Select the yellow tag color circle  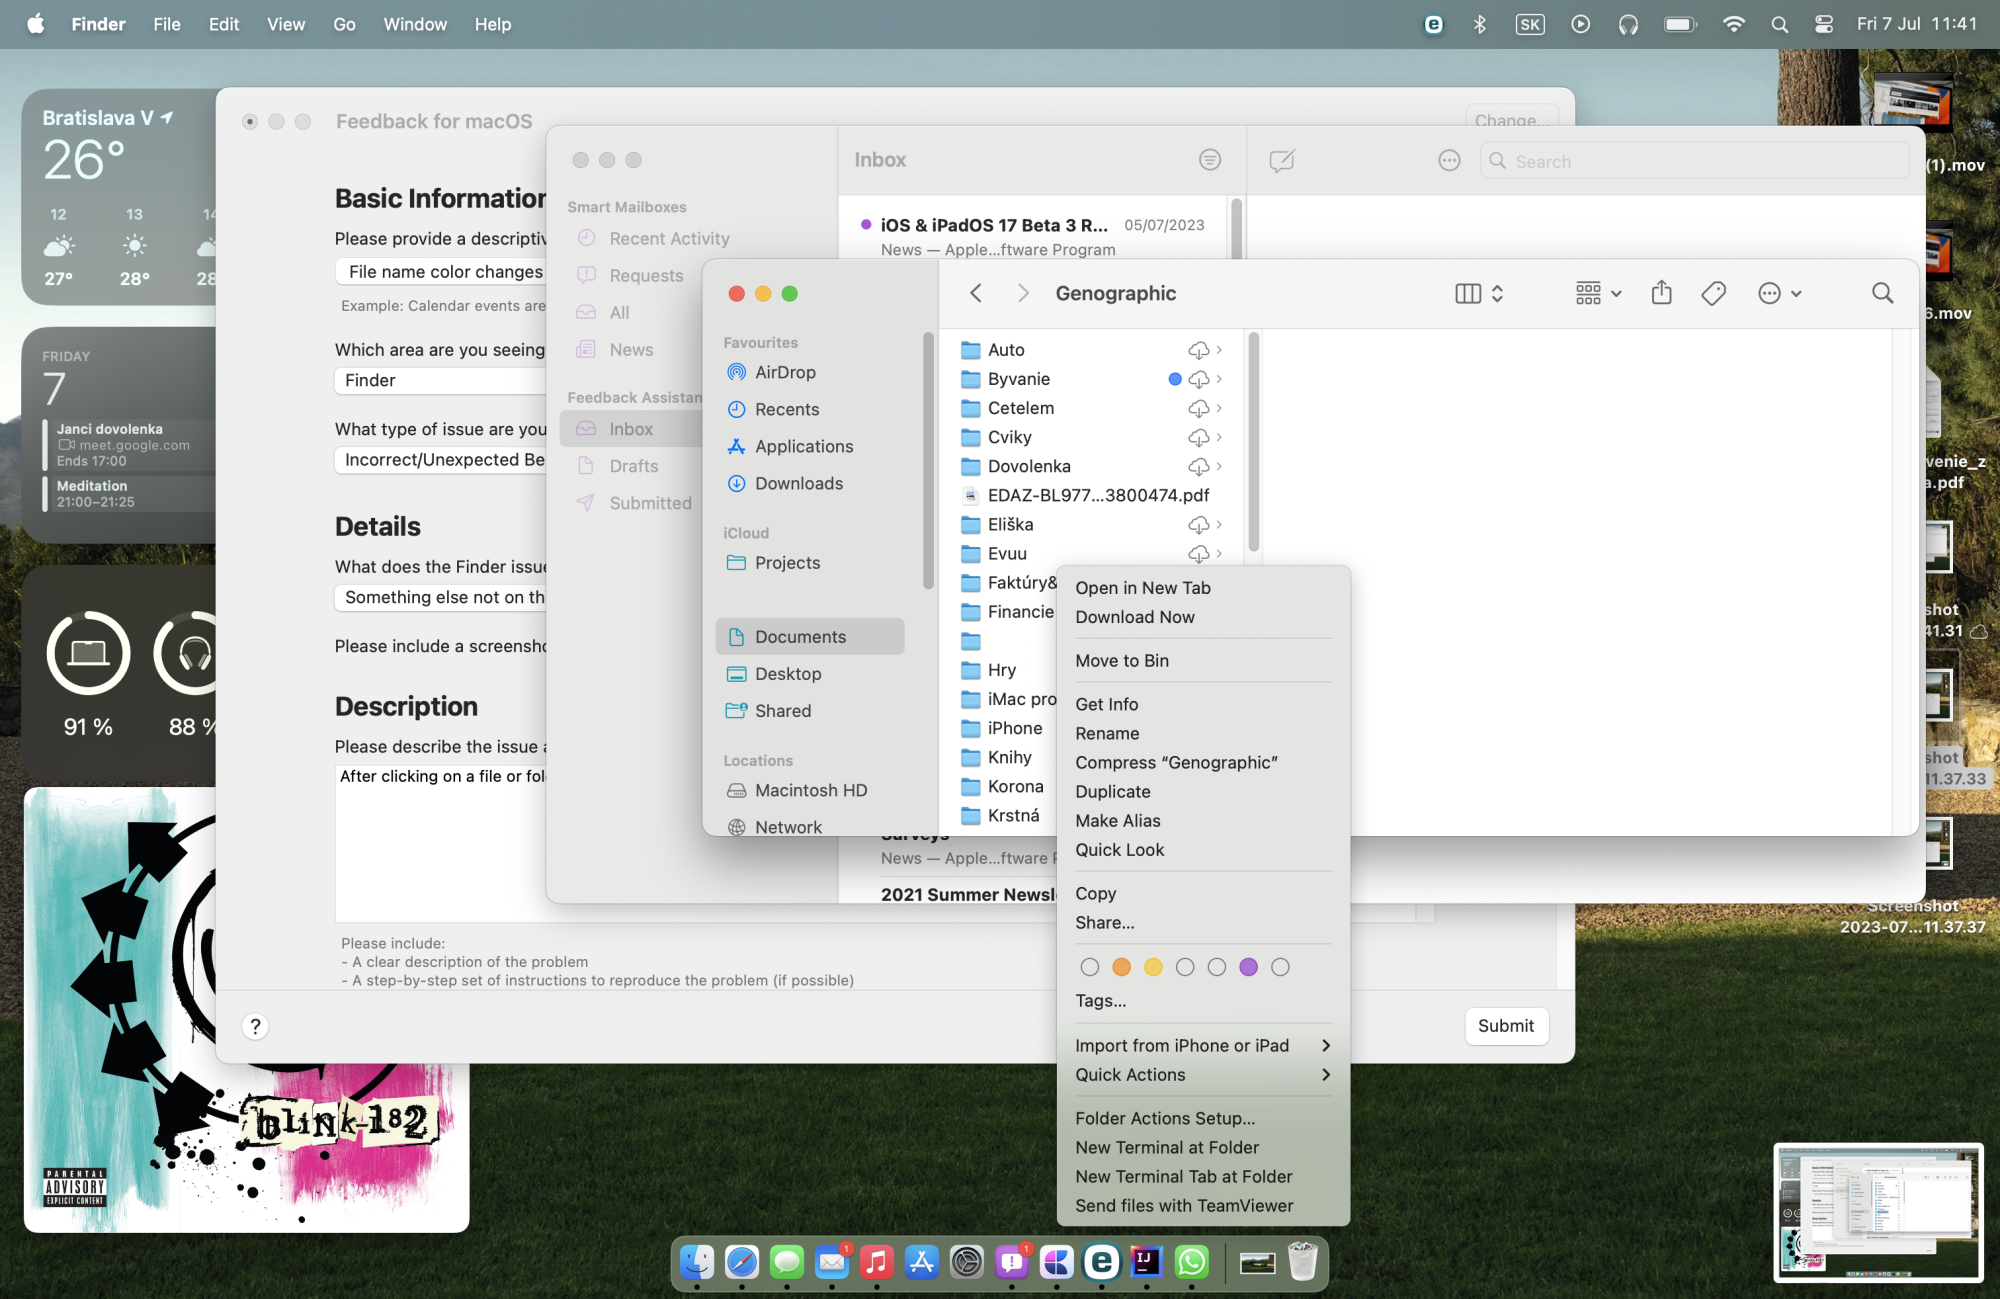coord(1153,967)
